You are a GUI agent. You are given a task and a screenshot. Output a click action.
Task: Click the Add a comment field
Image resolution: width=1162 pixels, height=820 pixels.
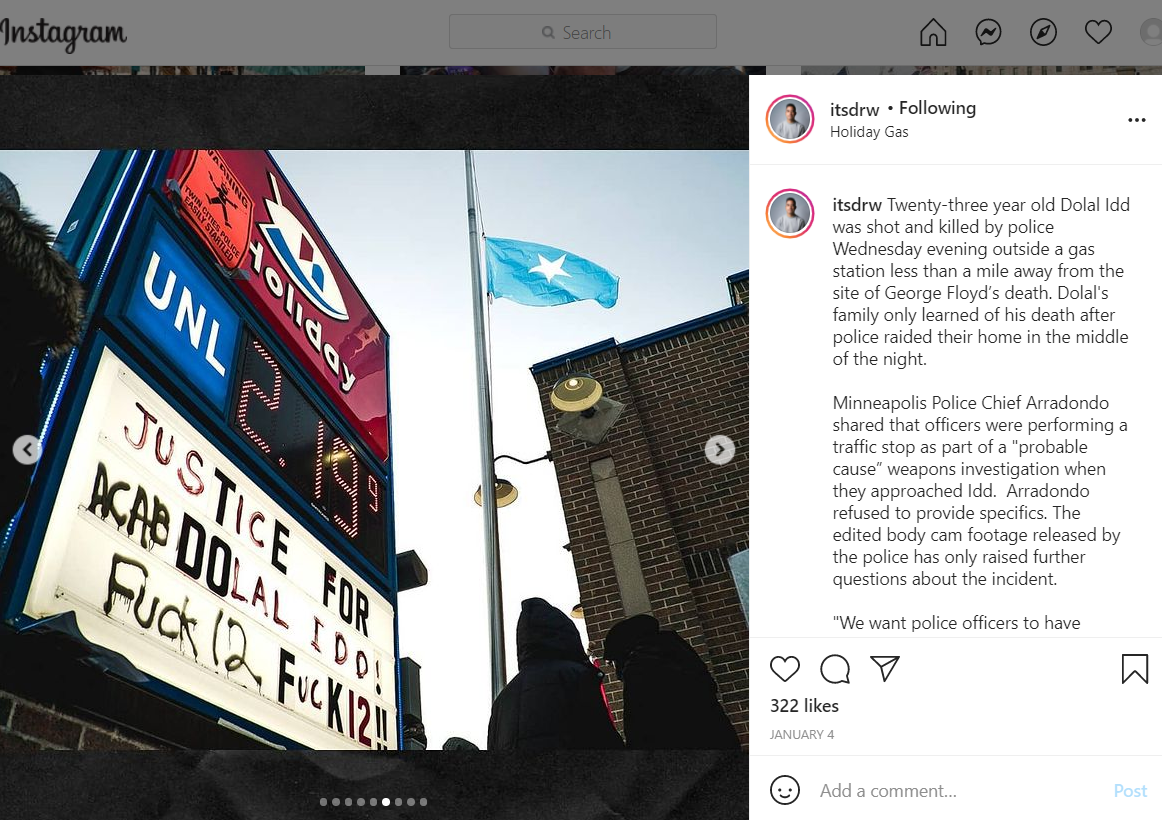coord(956,791)
